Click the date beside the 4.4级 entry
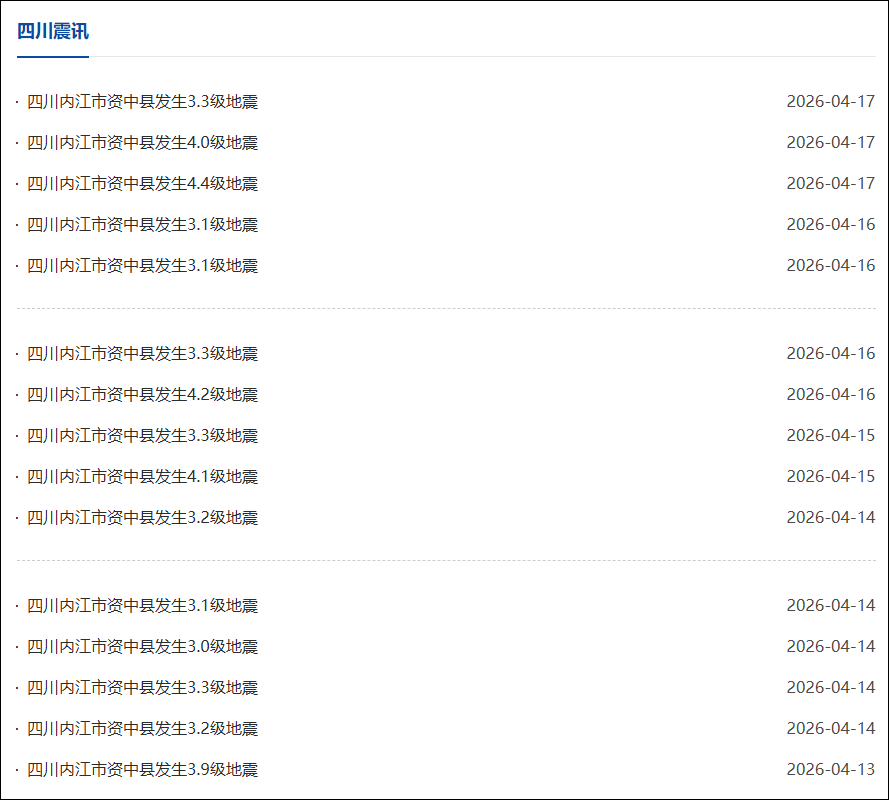The height and width of the screenshot is (800, 889). (x=830, y=184)
